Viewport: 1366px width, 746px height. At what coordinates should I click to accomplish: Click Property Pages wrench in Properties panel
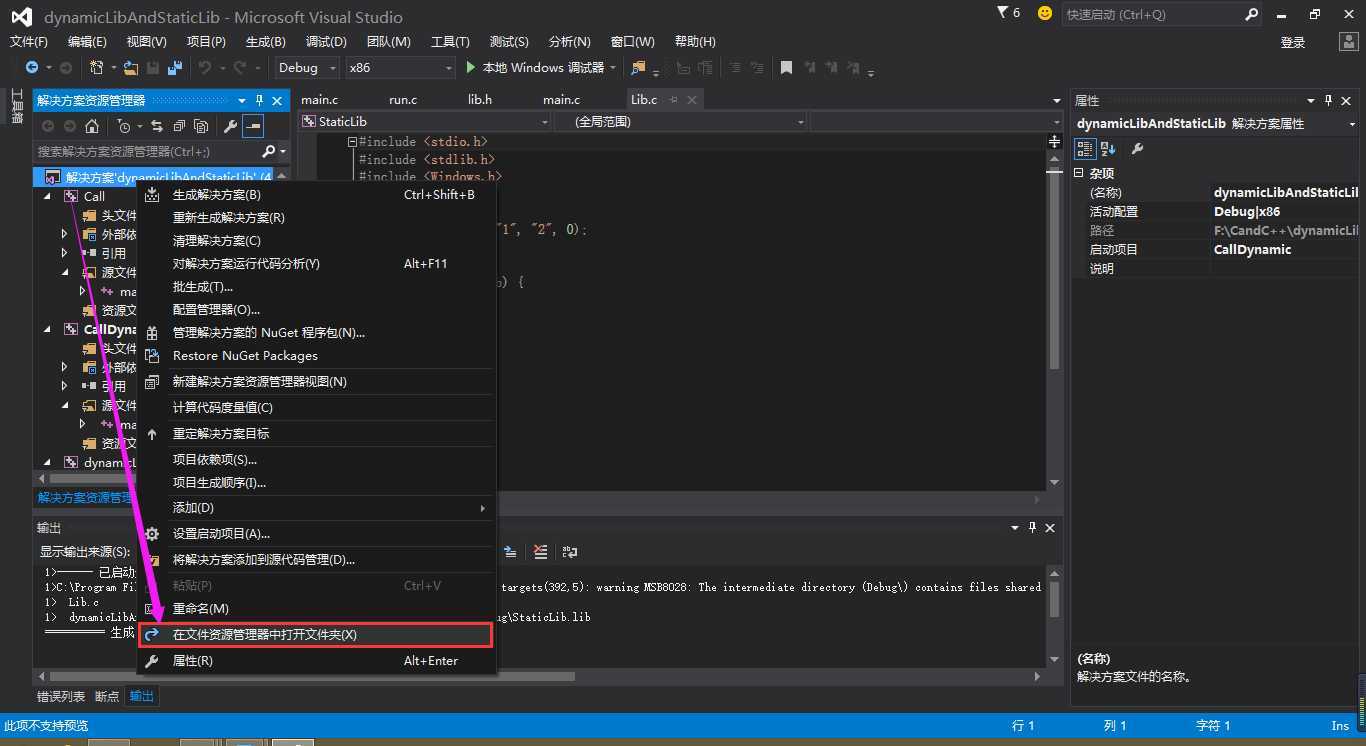1137,149
